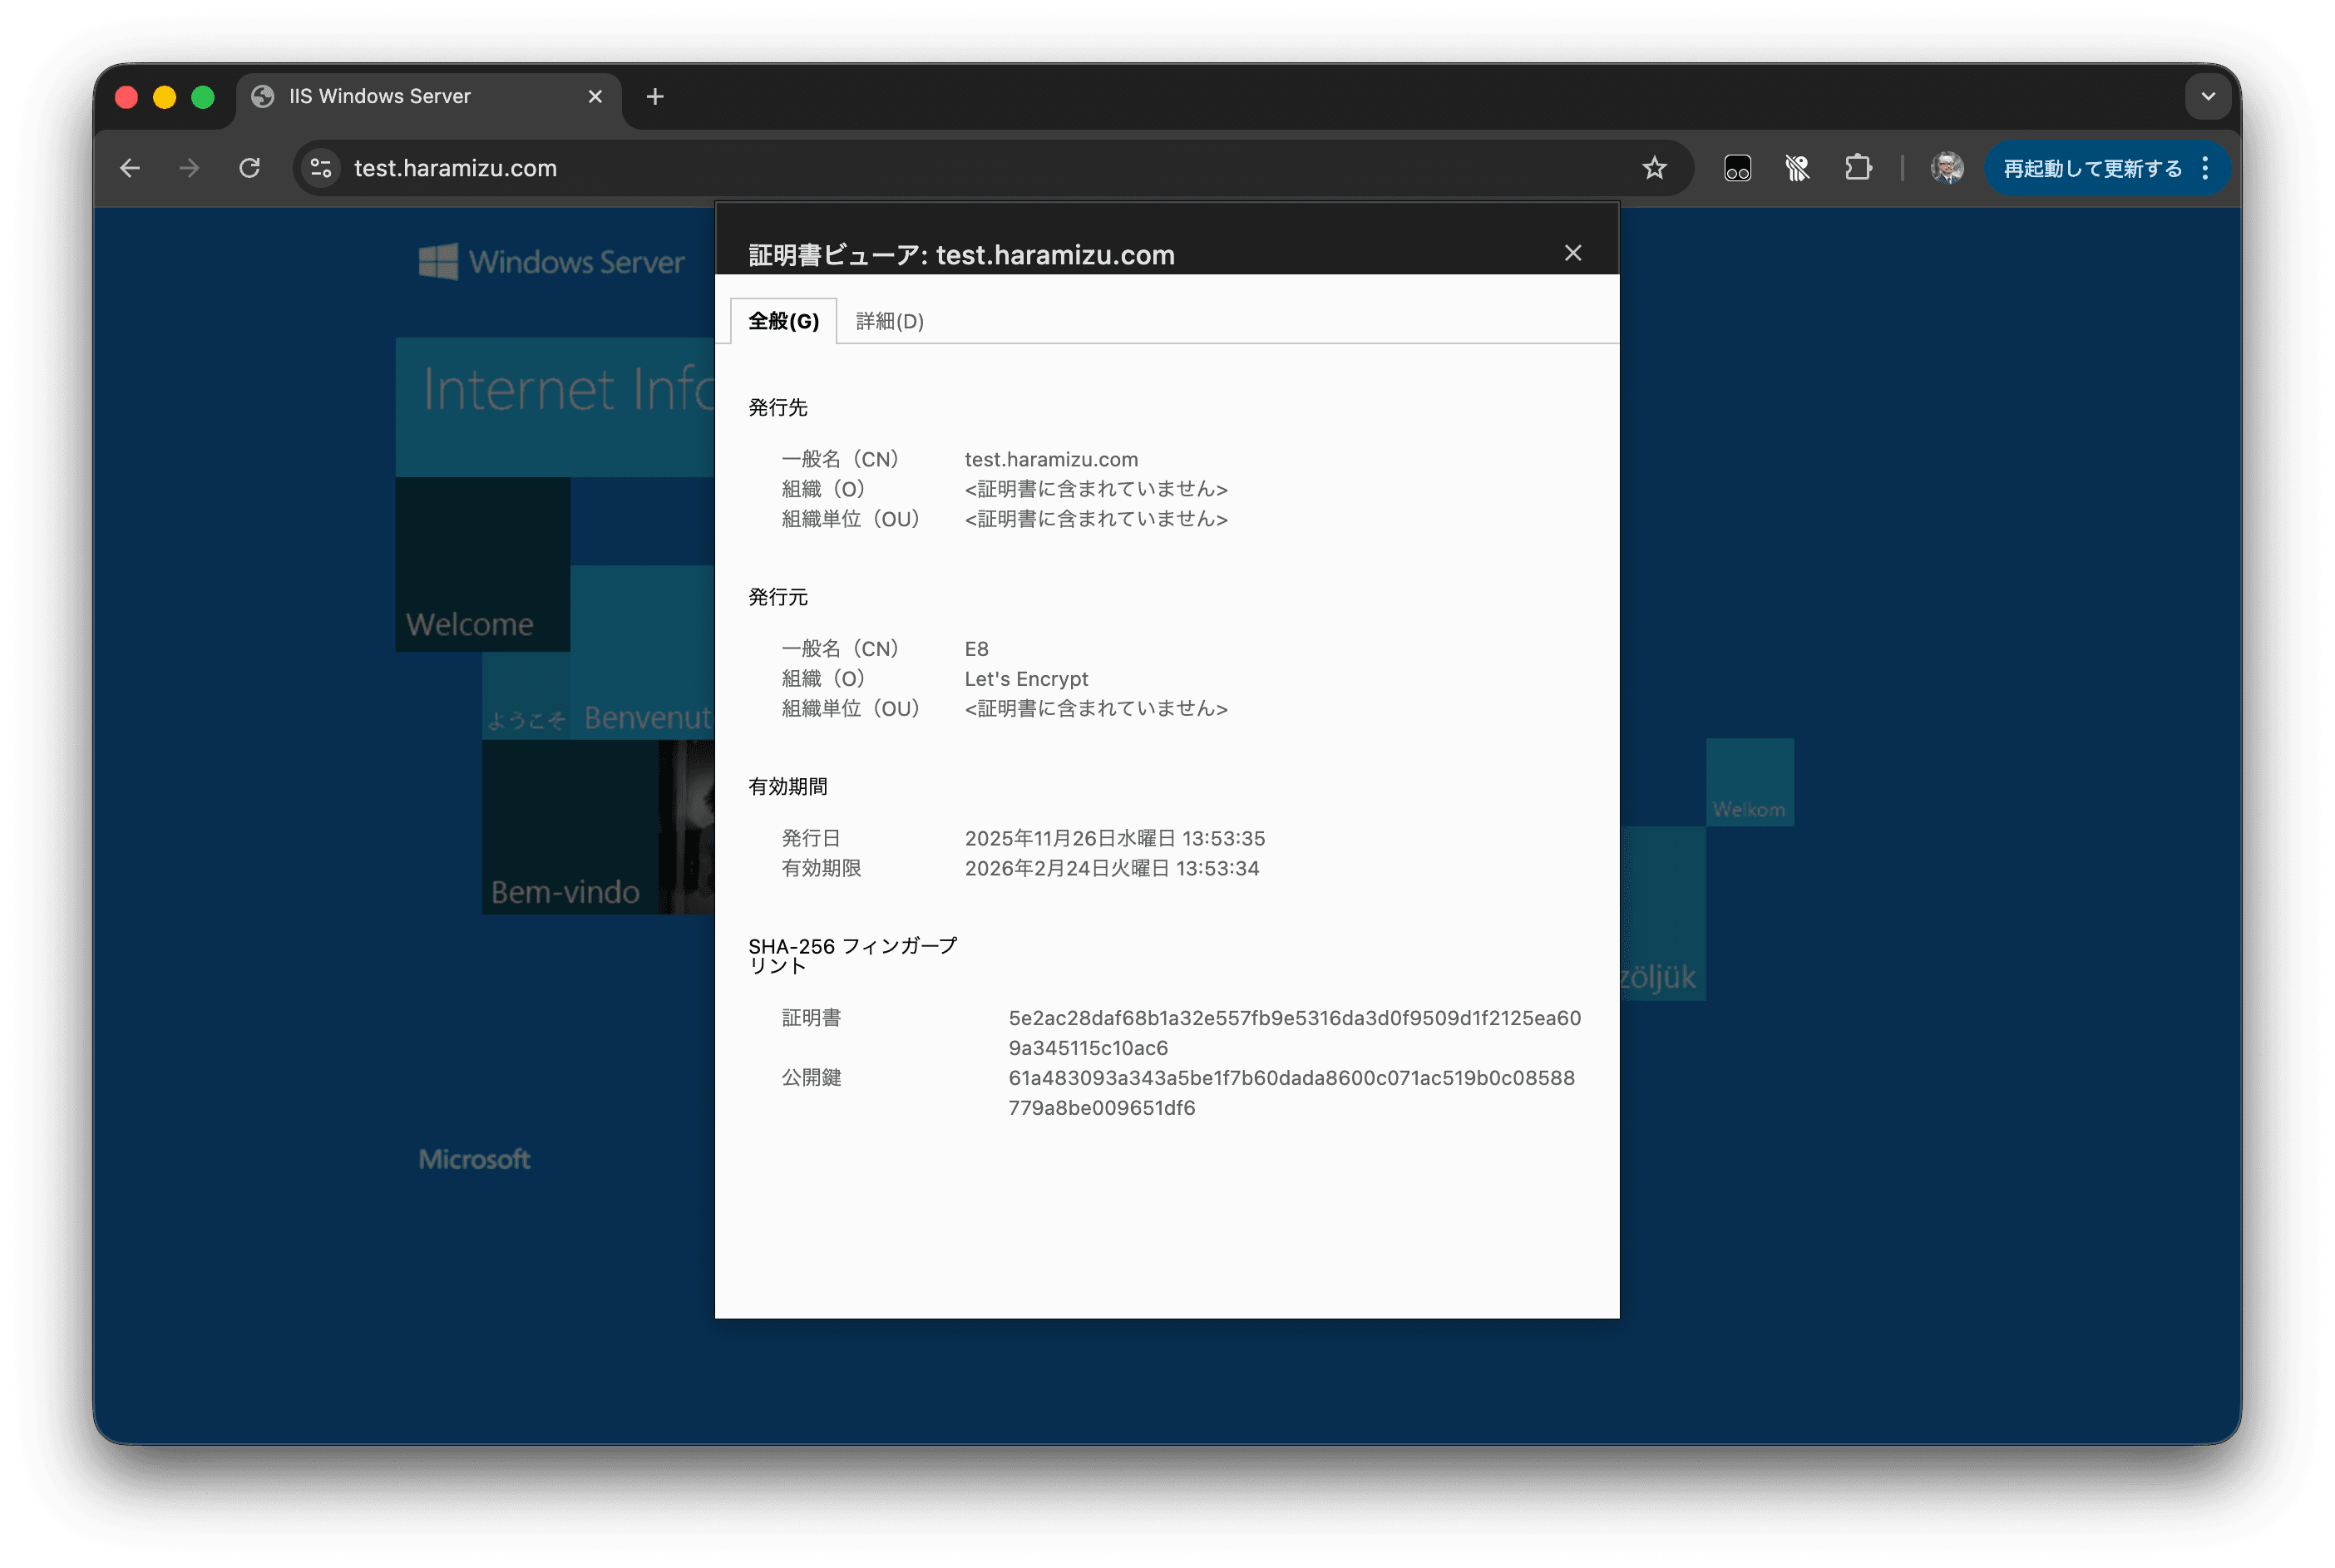
Task: Click the browser back arrow
Action: coord(130,168)
